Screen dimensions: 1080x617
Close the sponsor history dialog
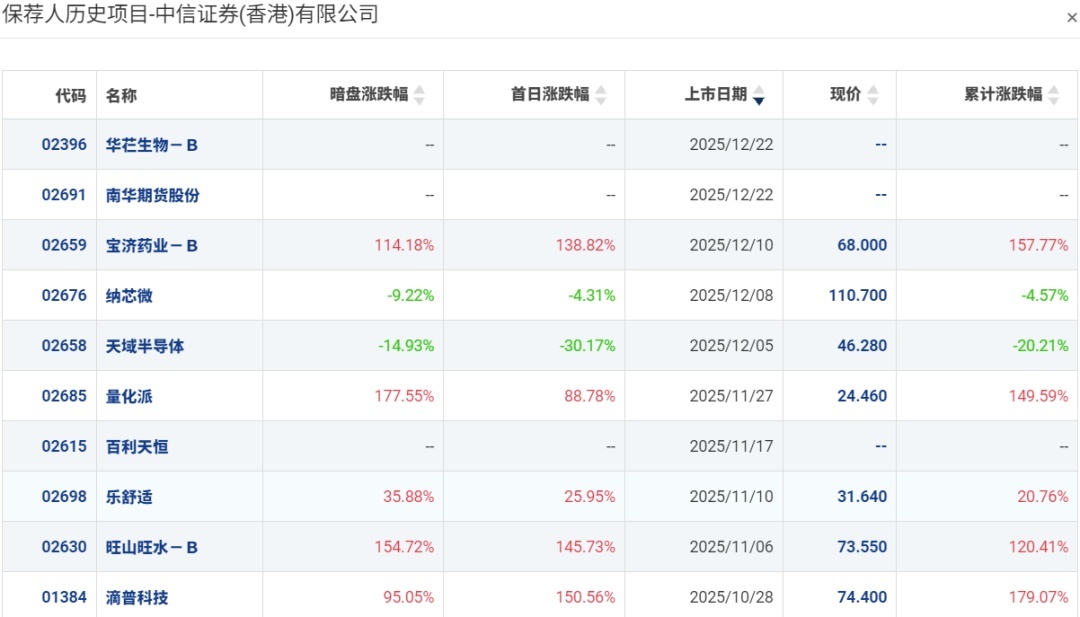pos(1072,18)
